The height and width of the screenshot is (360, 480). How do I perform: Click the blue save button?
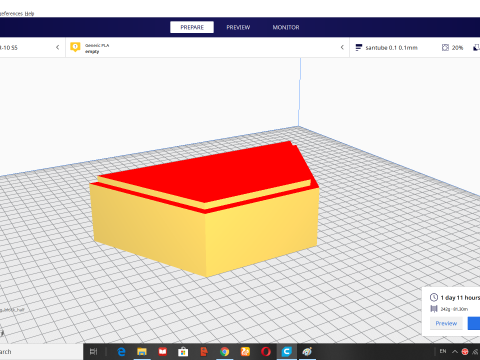[474, 323]
